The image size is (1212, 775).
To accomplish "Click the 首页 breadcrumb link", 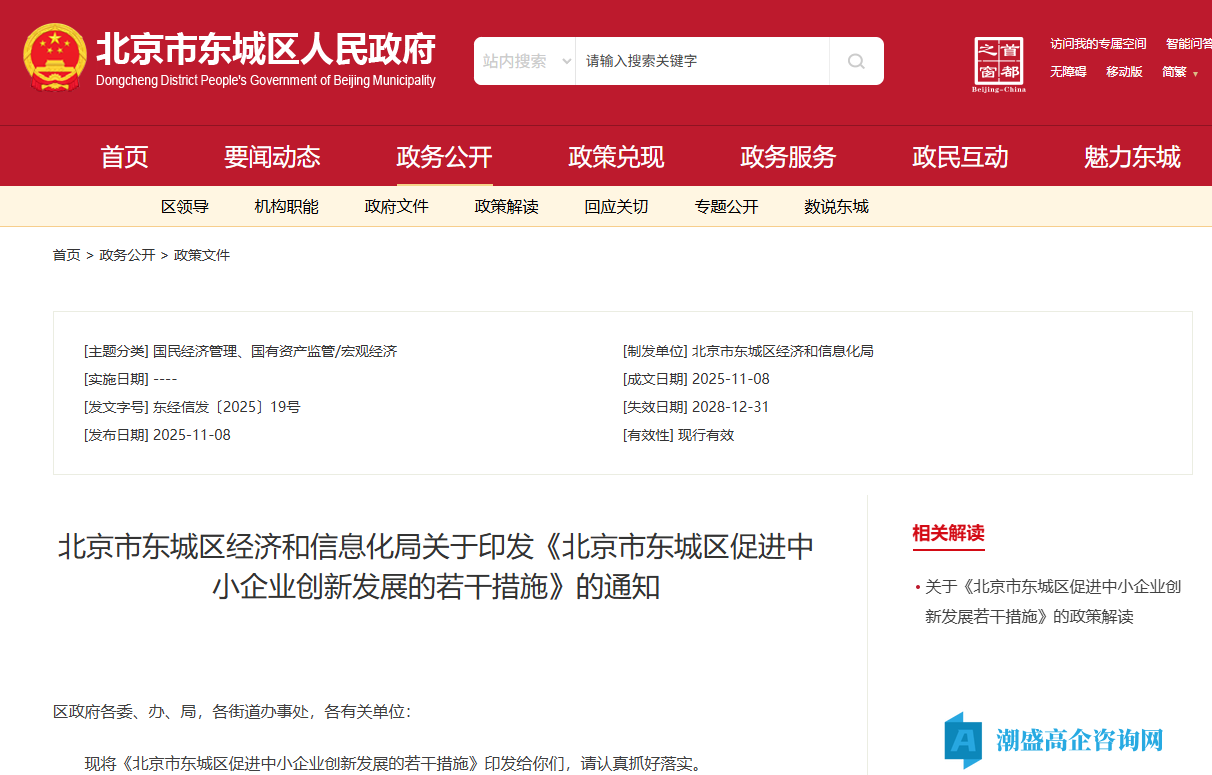I will click(x=66, y=255).
